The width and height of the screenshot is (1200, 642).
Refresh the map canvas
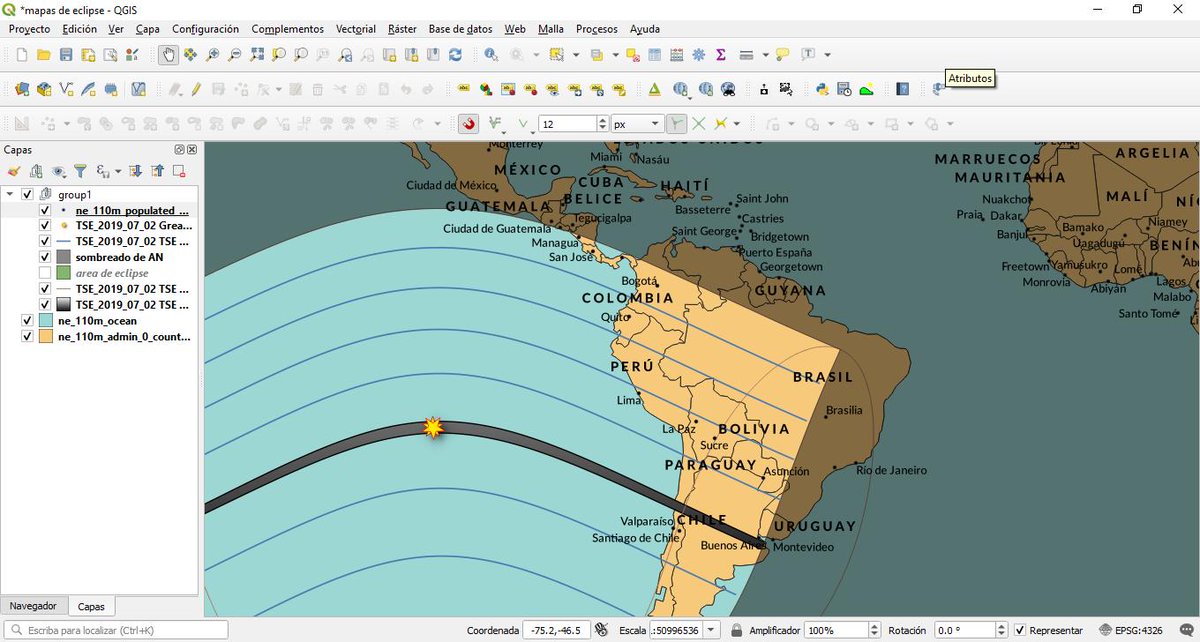point(456,55)
